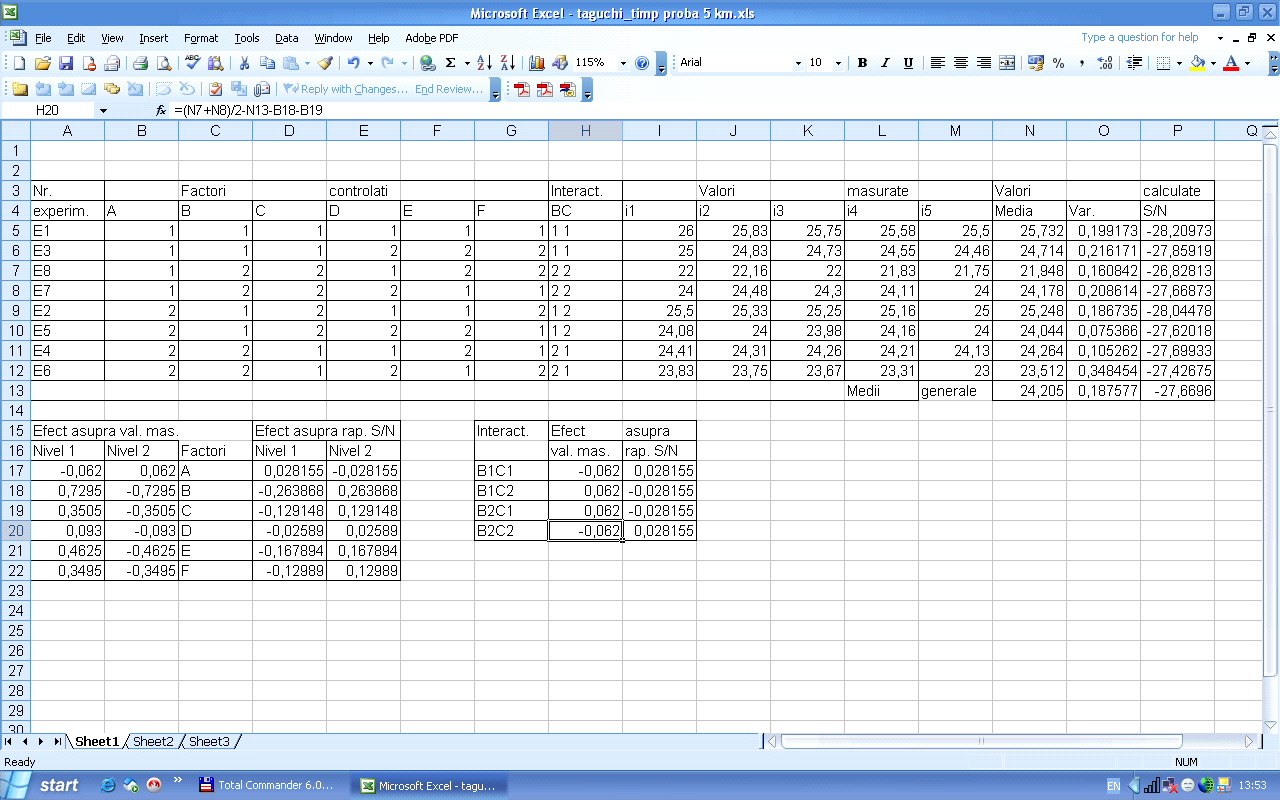Run the Spelling check
The image size is (1280, 800).
(x=192, y=63)
